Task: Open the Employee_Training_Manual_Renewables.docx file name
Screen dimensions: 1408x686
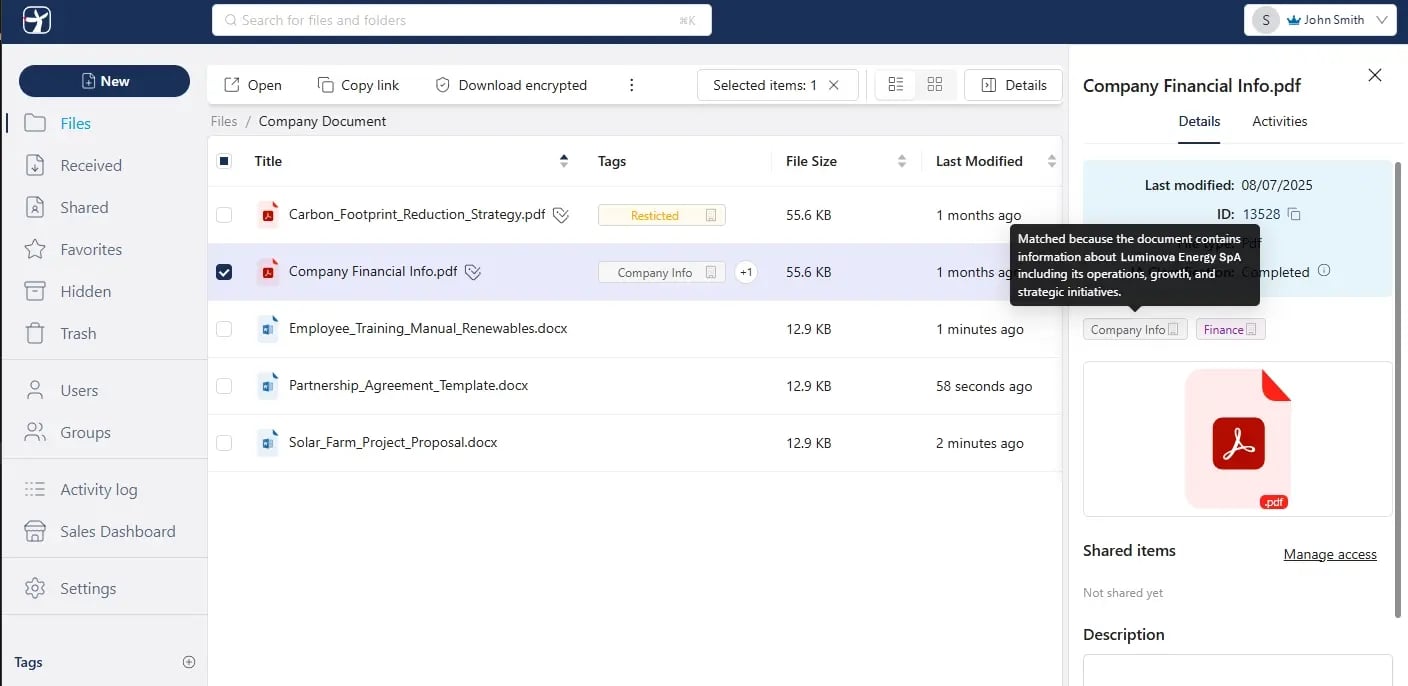Action: click(x=428, y=328)
